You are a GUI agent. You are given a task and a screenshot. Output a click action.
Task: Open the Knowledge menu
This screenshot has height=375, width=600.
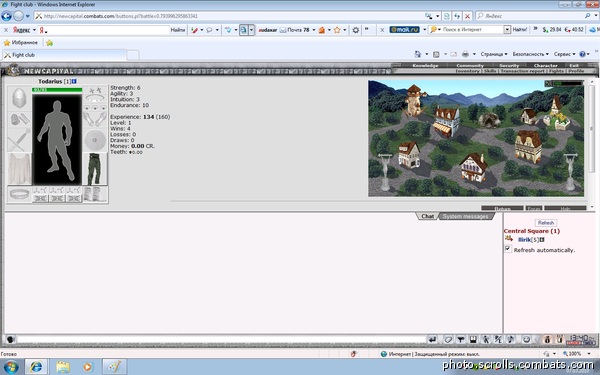click(x=425, y=65)
